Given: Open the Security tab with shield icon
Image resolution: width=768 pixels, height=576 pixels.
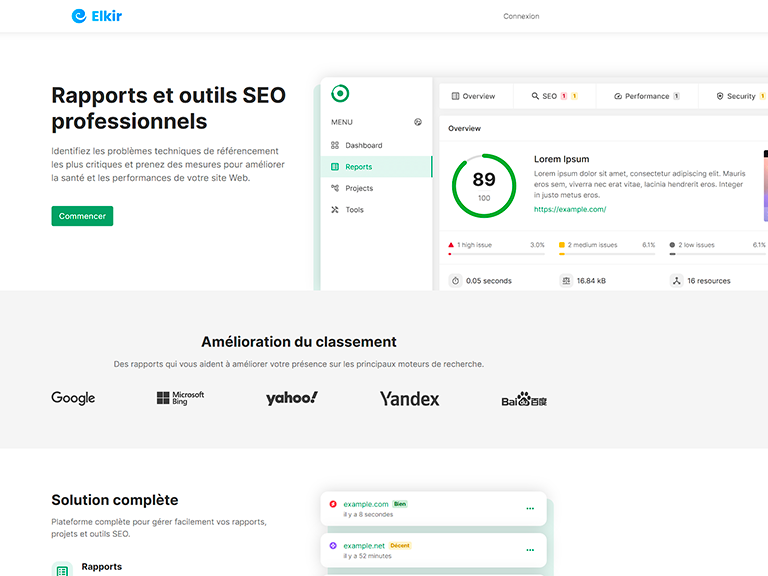Looking at the screenshot, I should (740, 96).
